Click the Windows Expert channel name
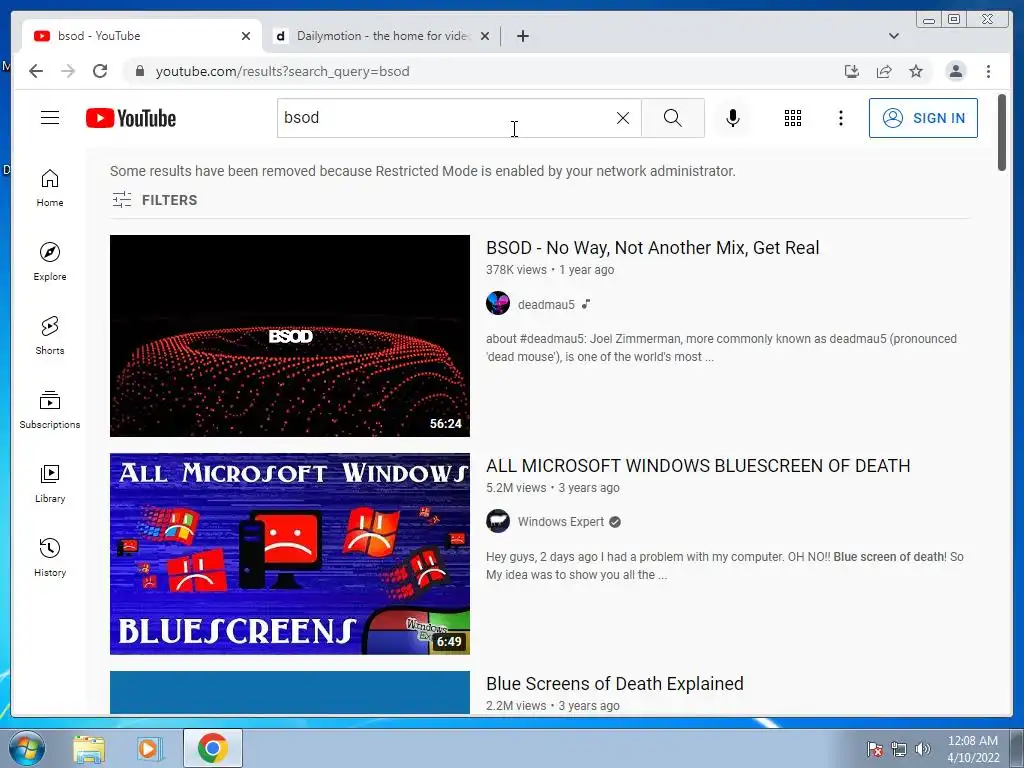The height and width of the screenshot is (768, 1024). (560, 522)
